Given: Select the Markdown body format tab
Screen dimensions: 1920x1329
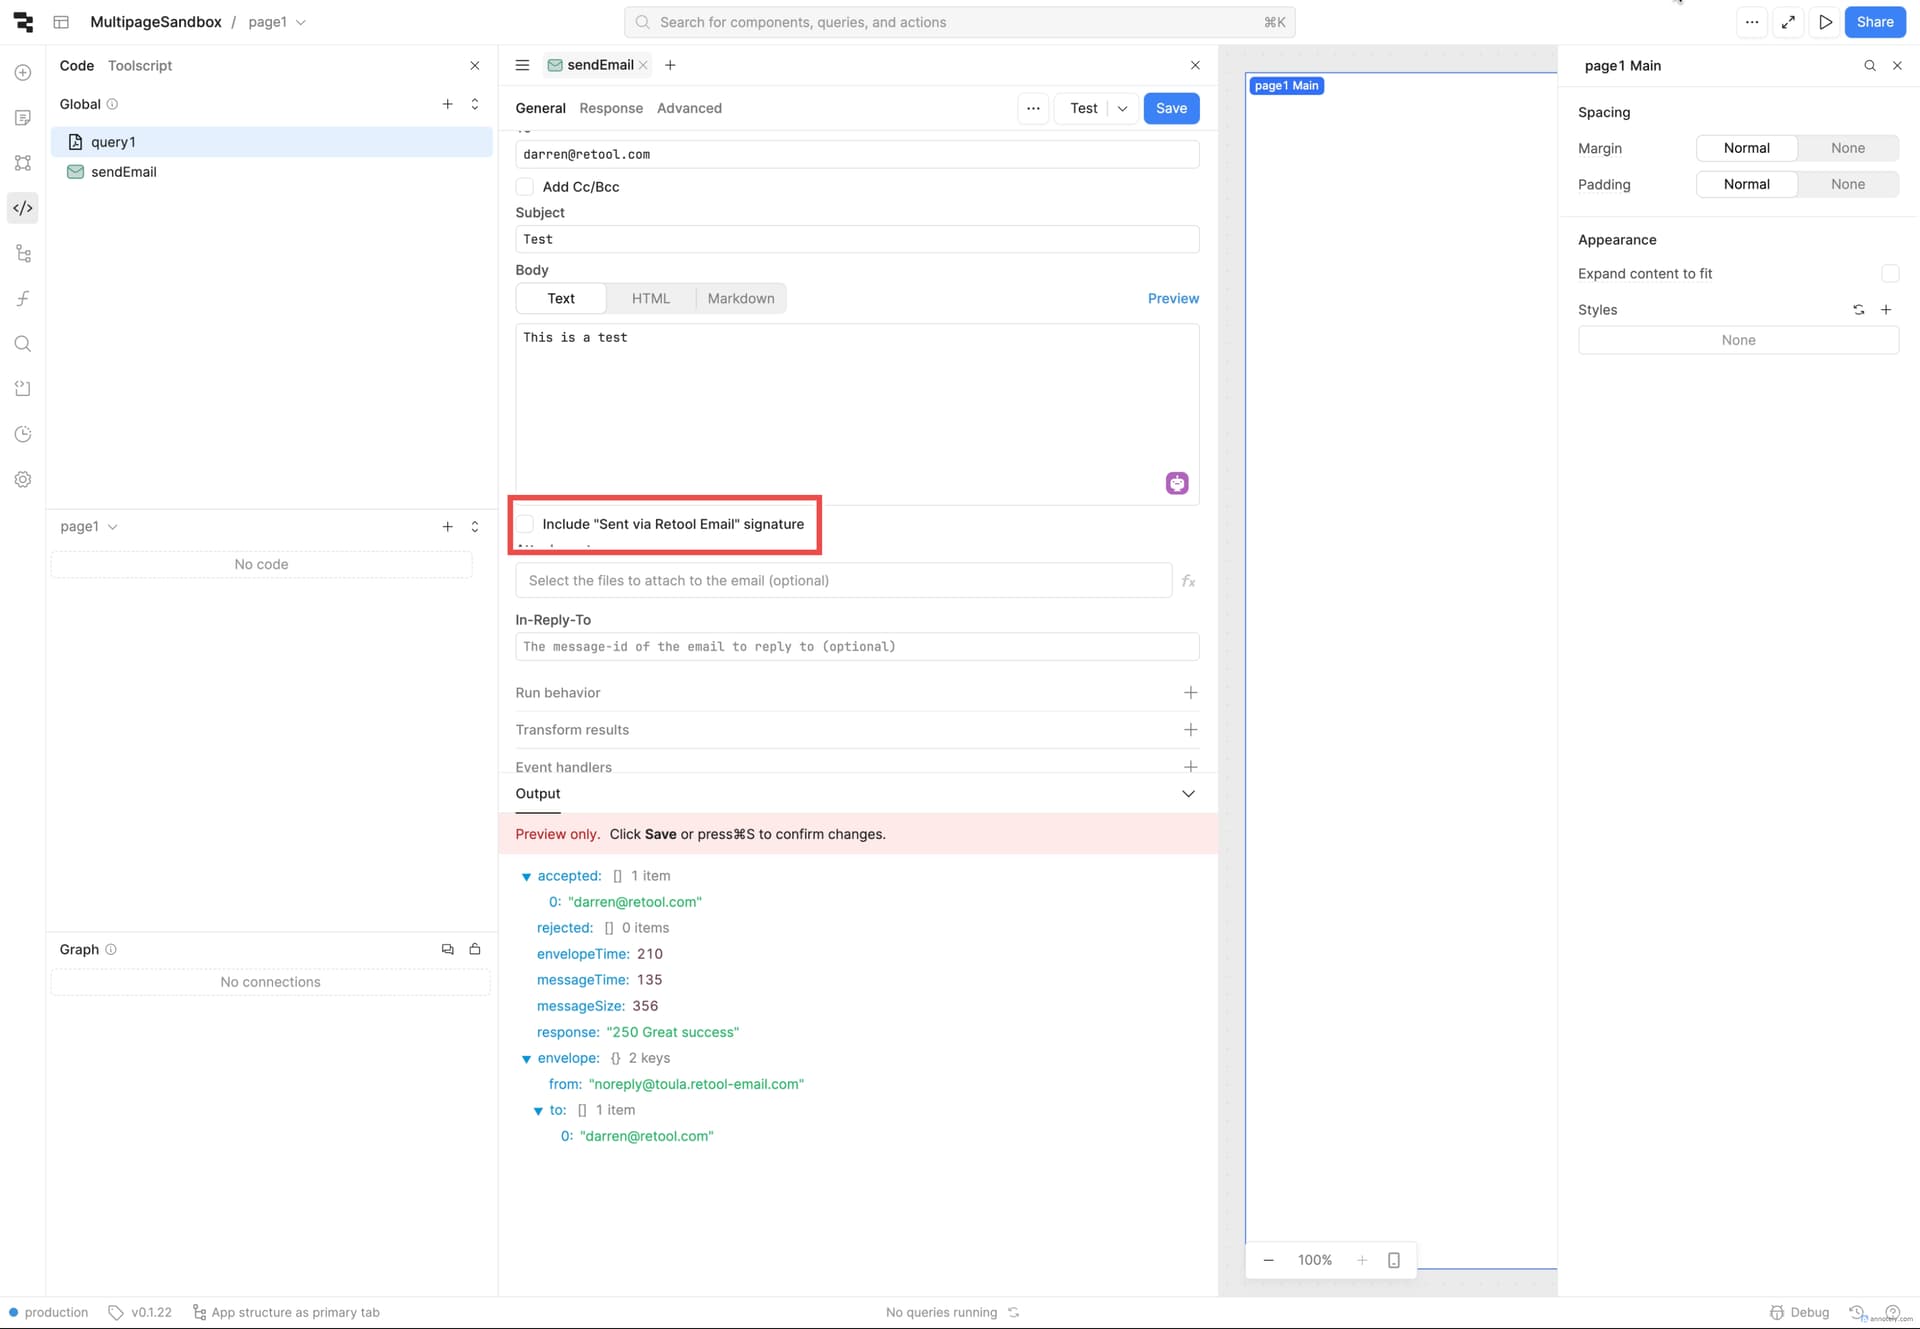Looking at the screenshot, I should [x=740, y=299].
